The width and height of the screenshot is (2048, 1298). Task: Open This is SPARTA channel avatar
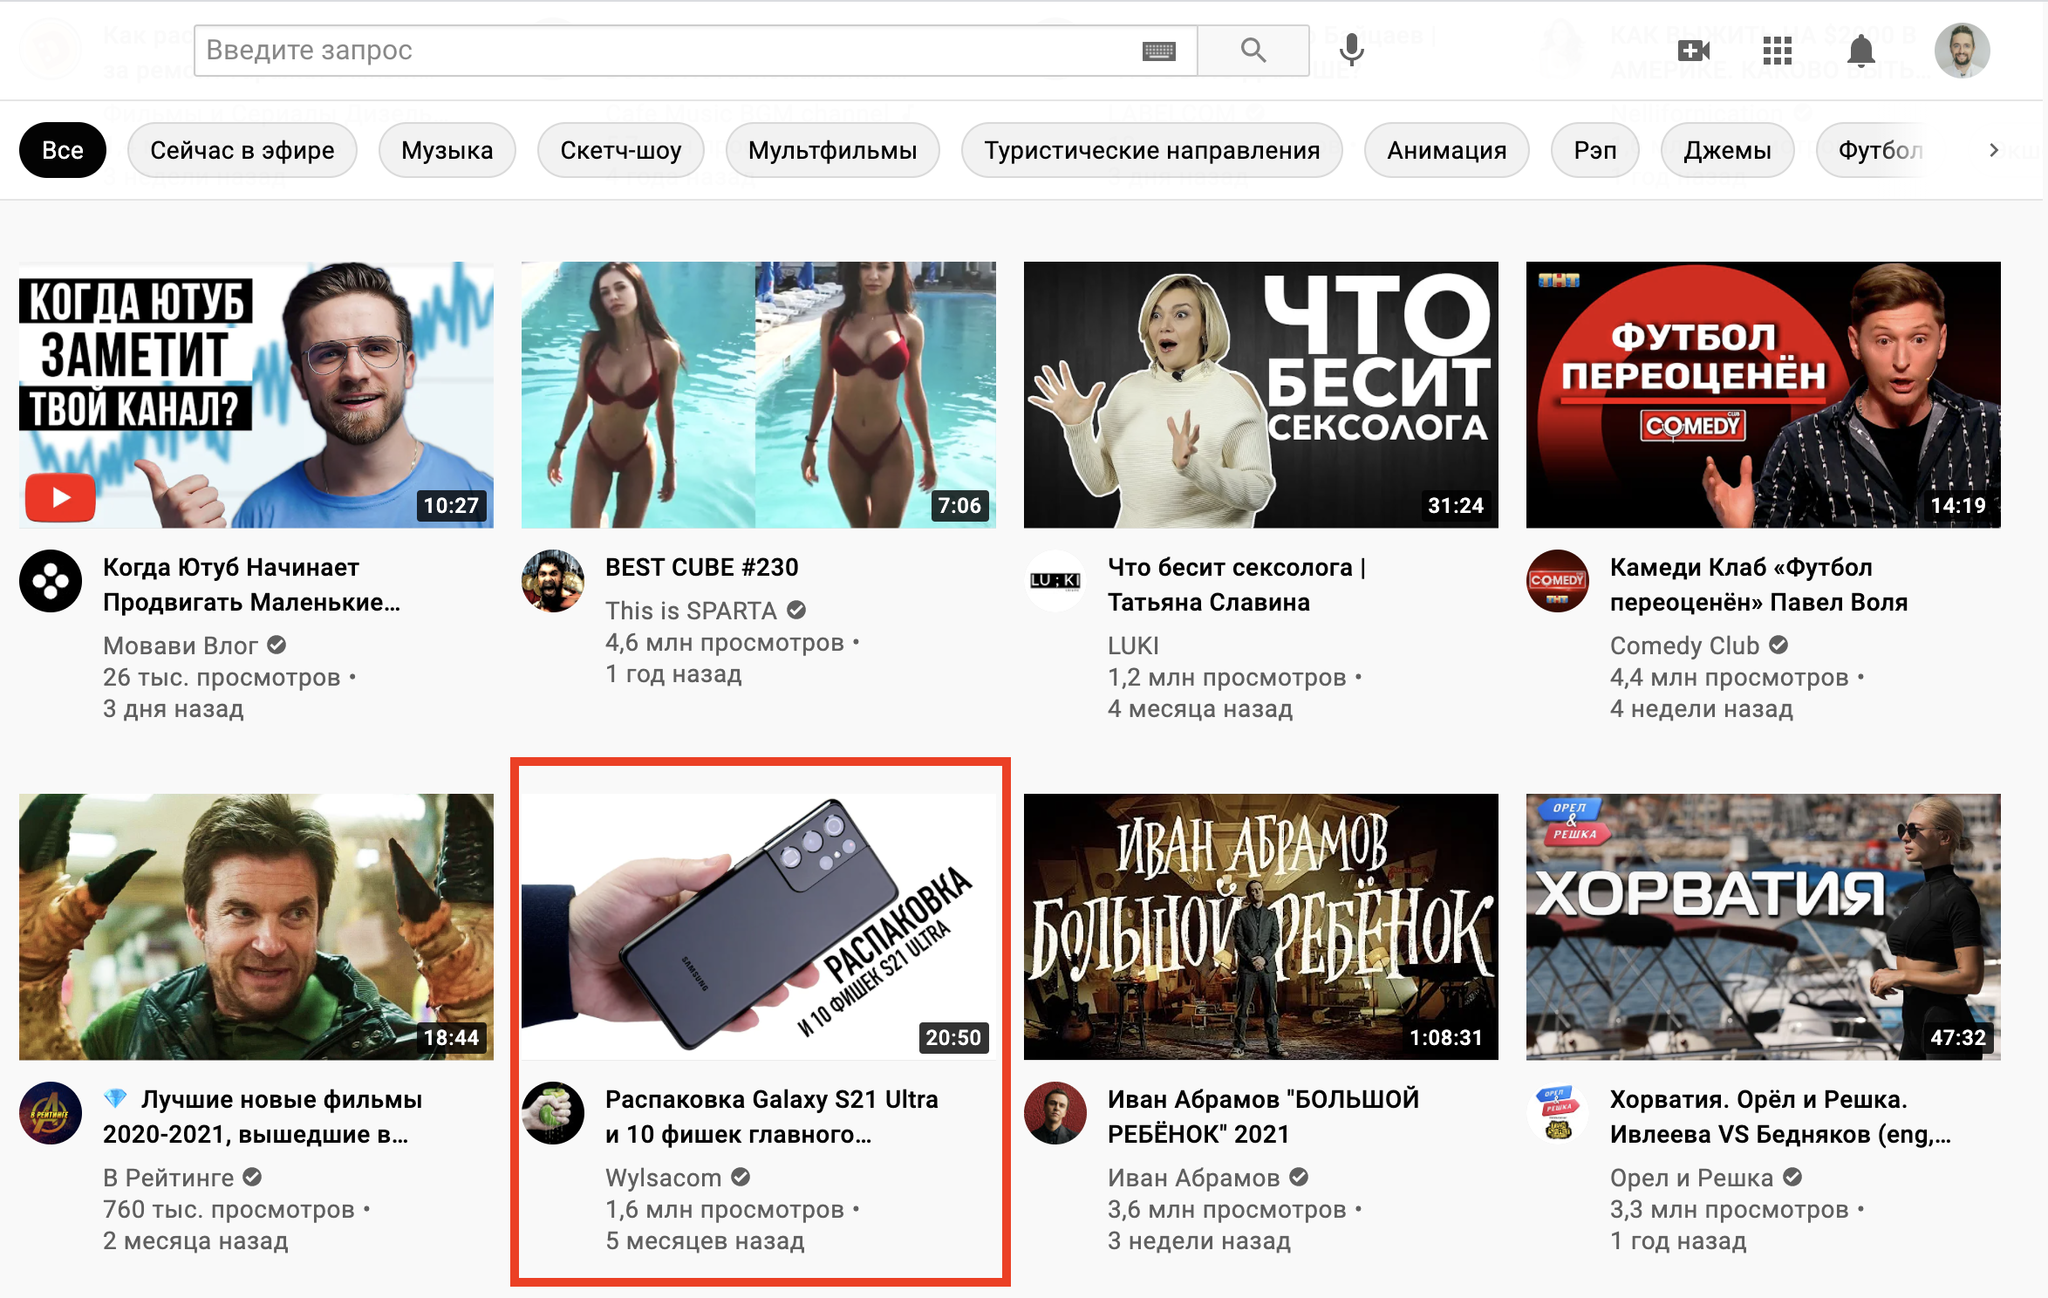(x=552, y=580)
